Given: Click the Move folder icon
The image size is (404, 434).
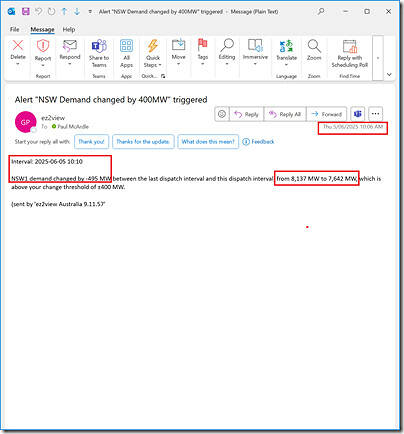Looking at the screenshot, I should pos(178,45).
